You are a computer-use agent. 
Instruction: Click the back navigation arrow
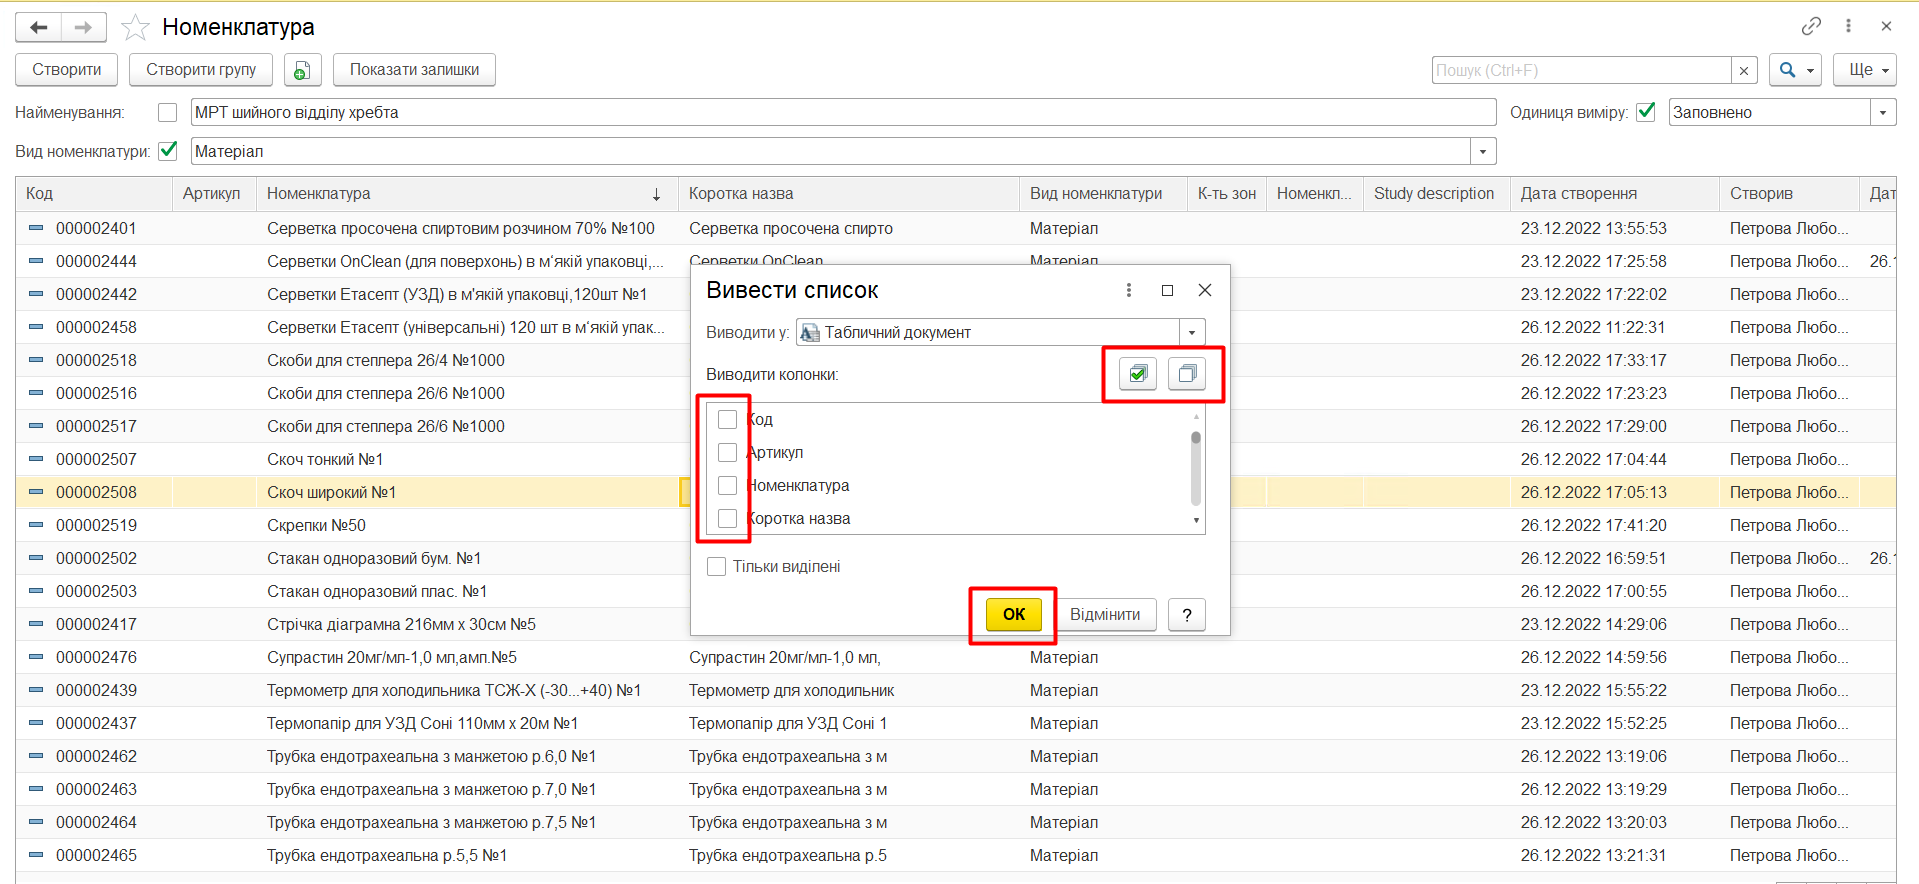39,27
